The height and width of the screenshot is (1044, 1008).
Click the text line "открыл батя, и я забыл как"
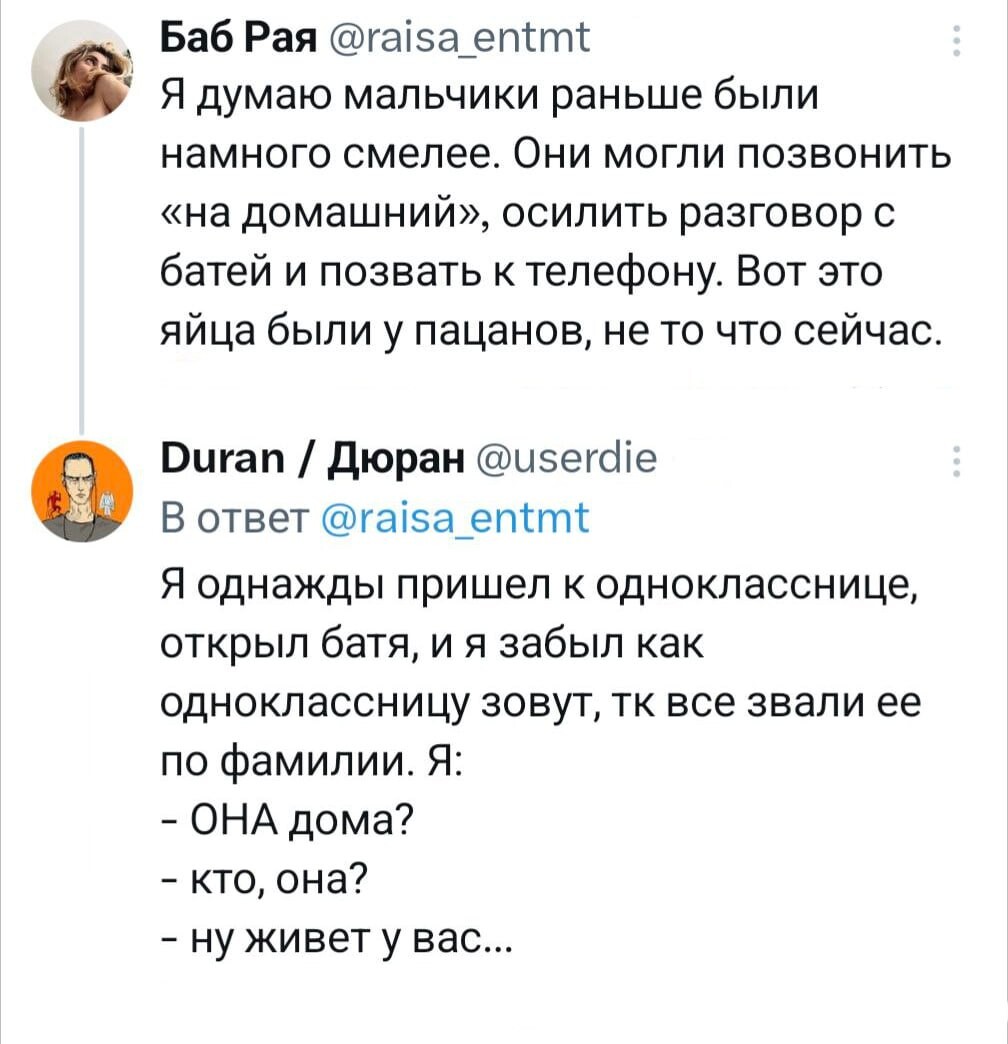(x=433, y=645)
